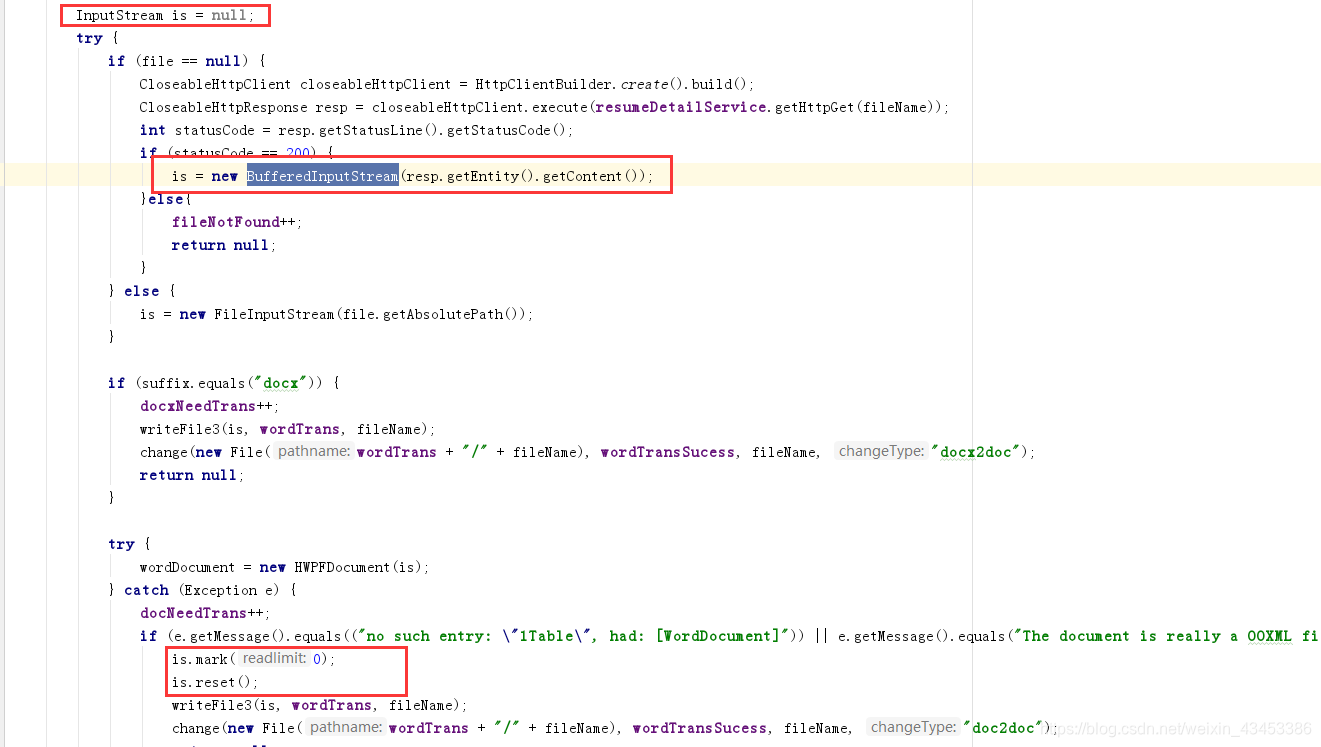Click the getHttpGet method call
The height and width of the screenshot is (747, 1321).
pyautogui.click(x=809, y=107)
